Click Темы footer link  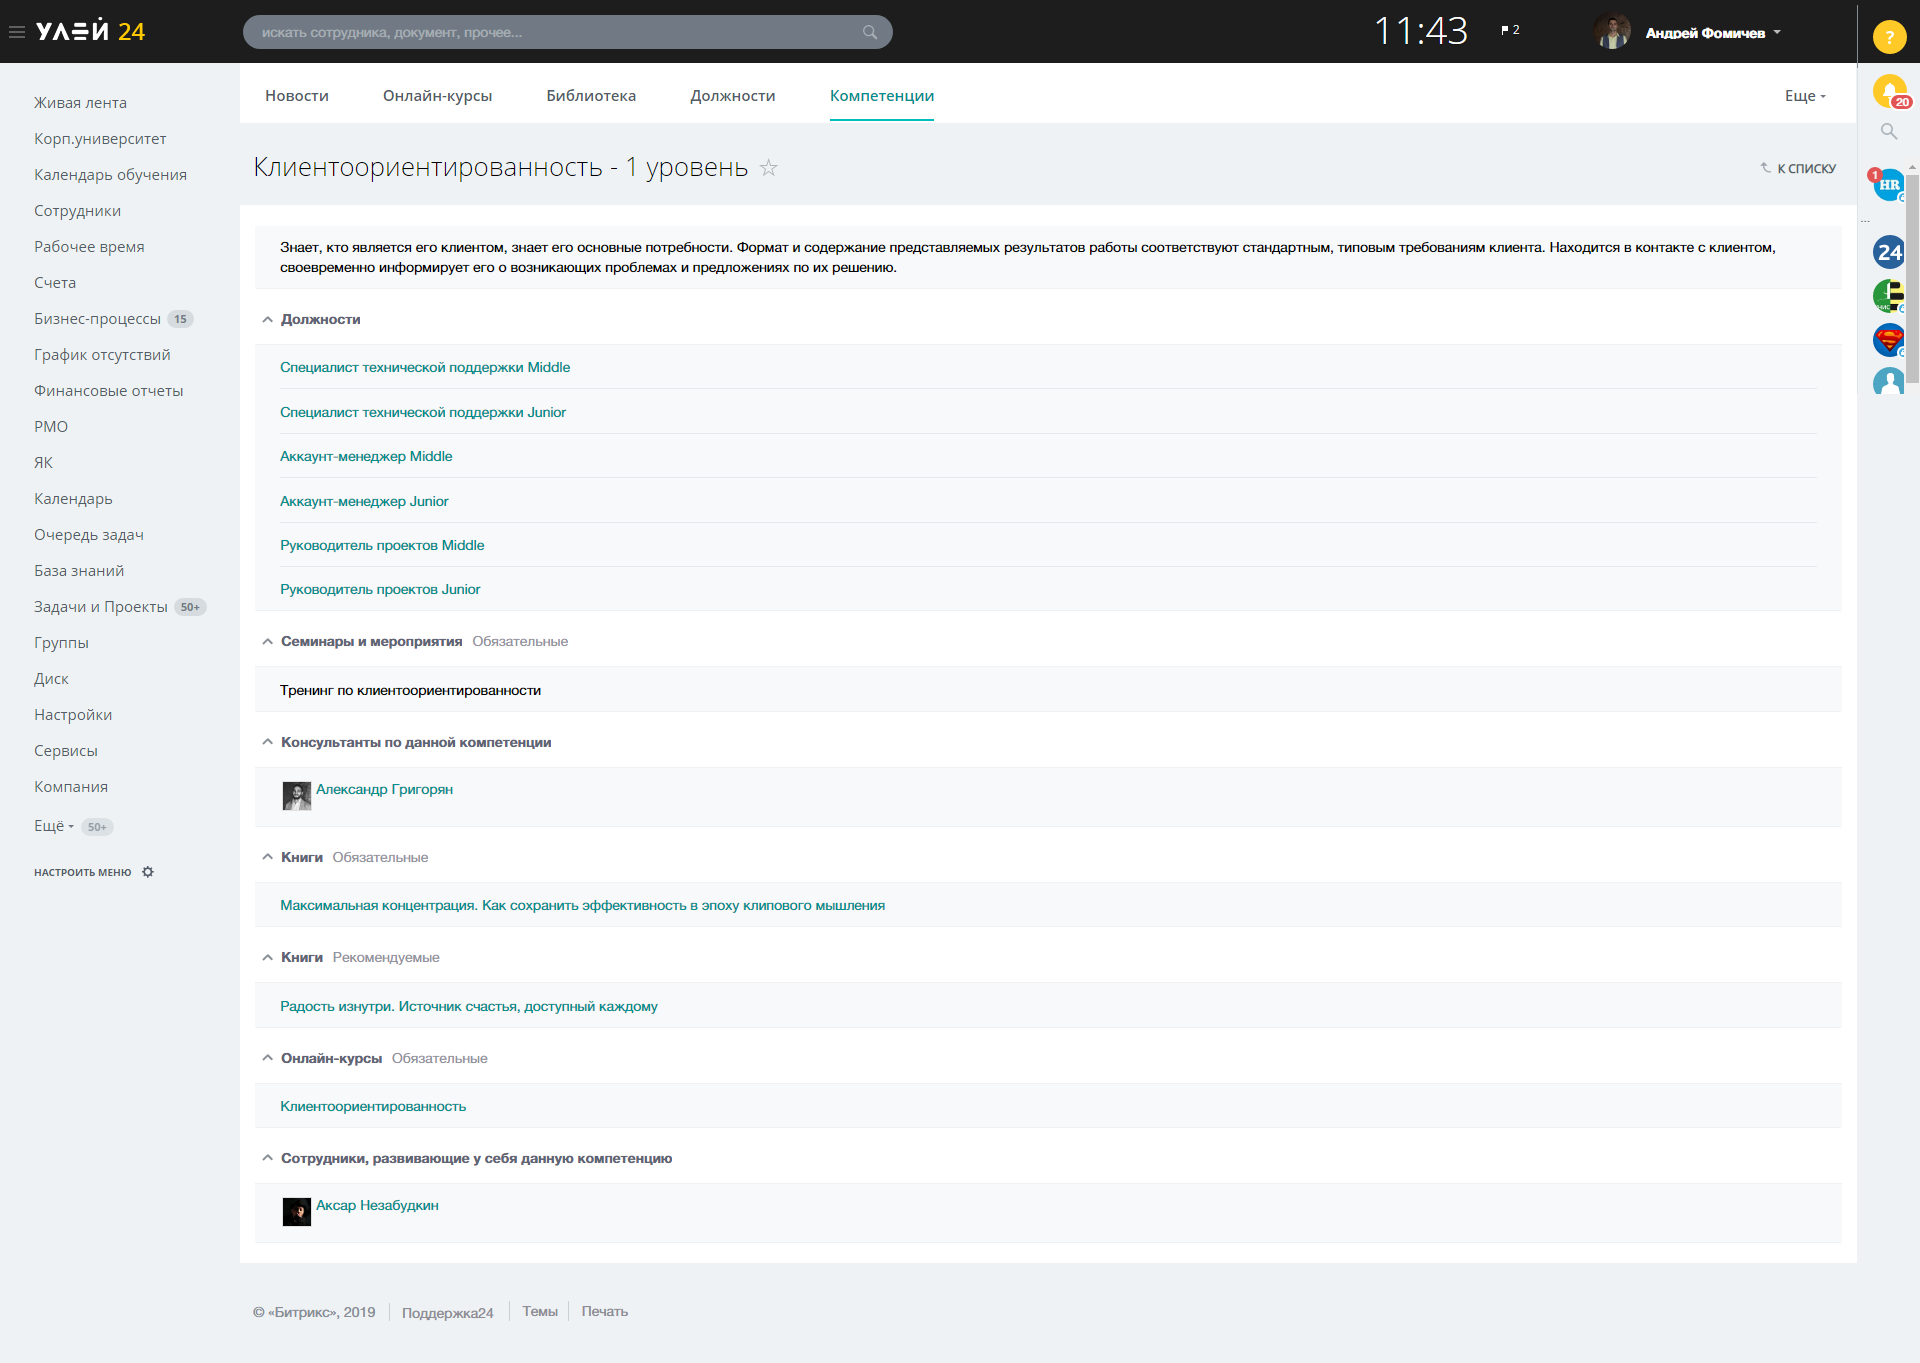[540, 1312]
